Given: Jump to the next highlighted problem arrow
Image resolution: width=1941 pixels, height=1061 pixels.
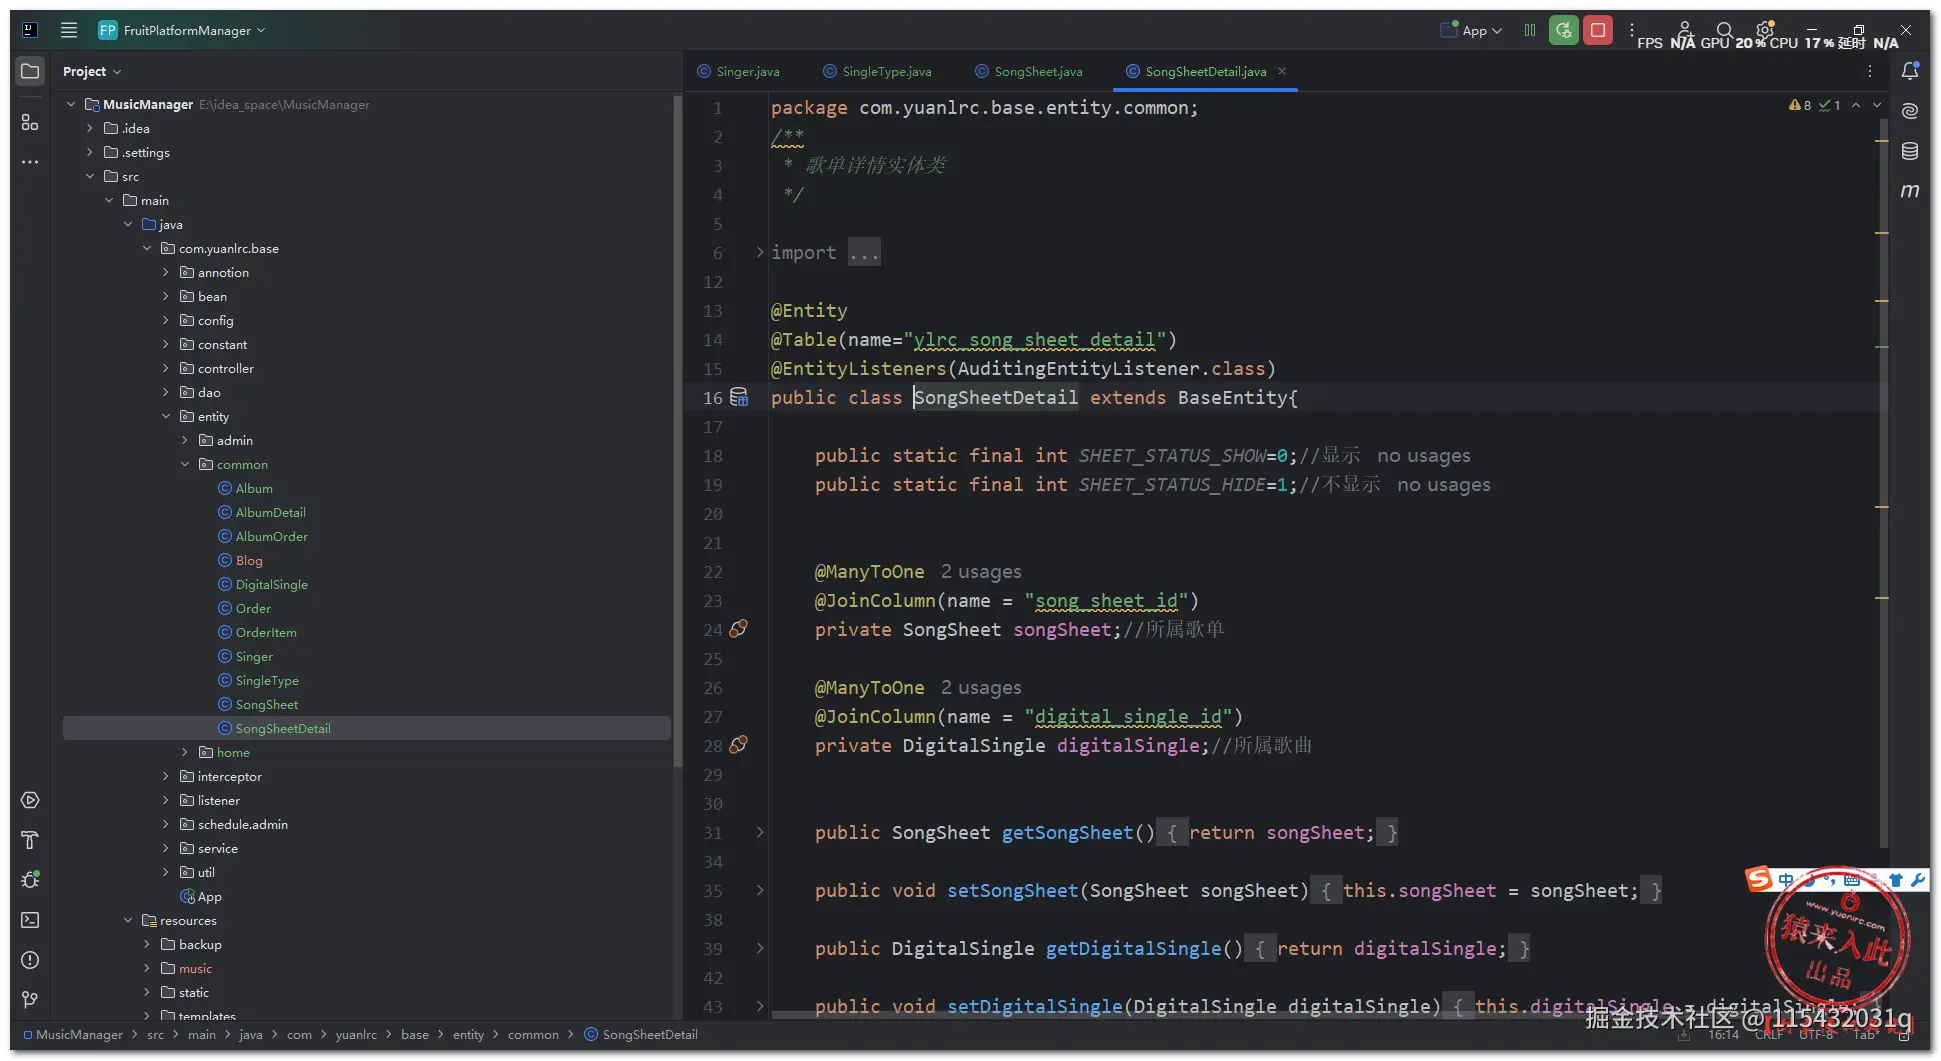Looking at the screenshot, I should 1877,105.
